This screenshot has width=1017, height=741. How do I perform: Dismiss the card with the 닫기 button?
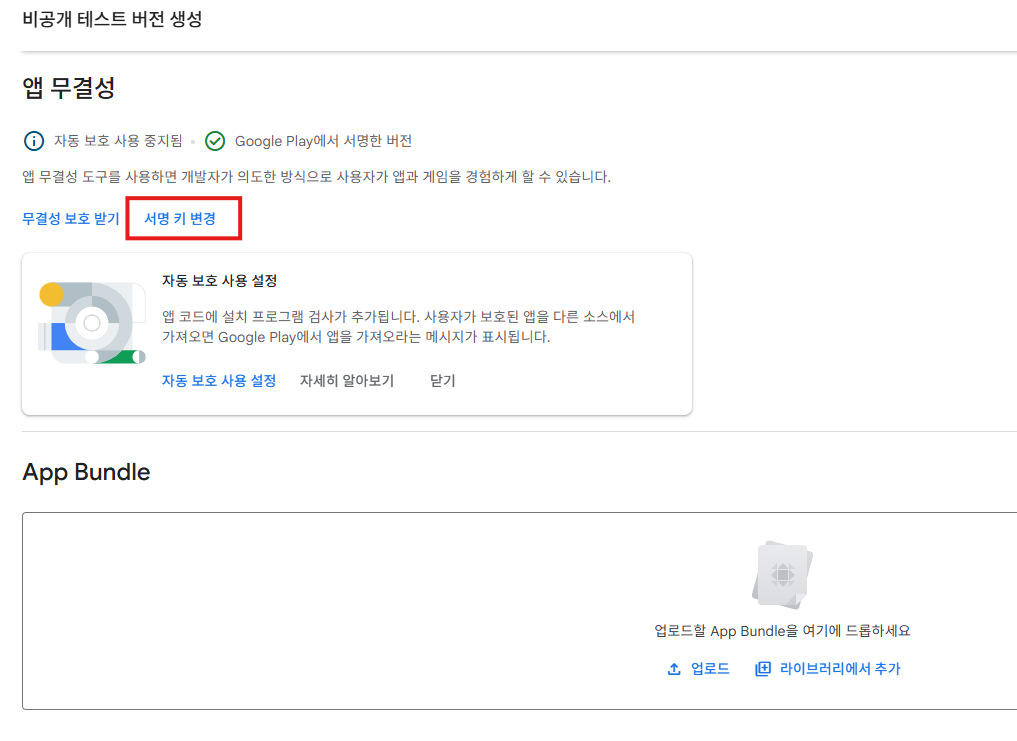[442, 381]
